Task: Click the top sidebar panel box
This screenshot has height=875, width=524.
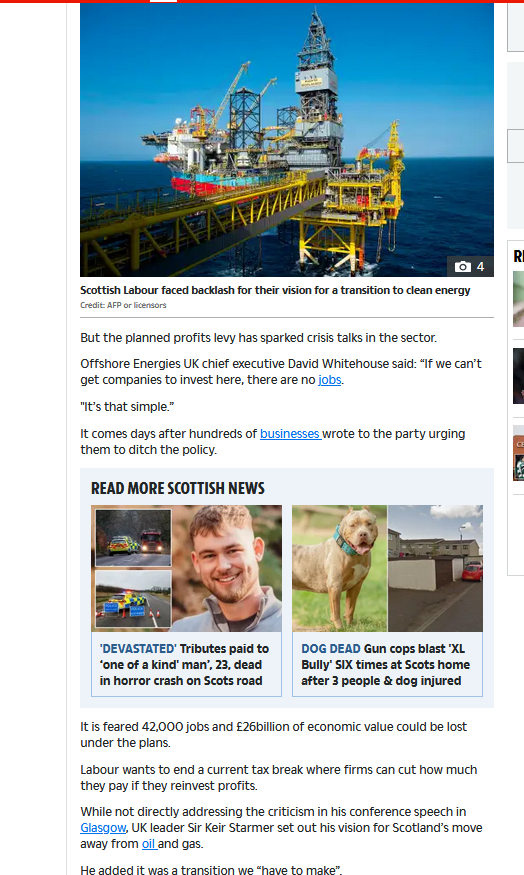Action: coord(516,27)
